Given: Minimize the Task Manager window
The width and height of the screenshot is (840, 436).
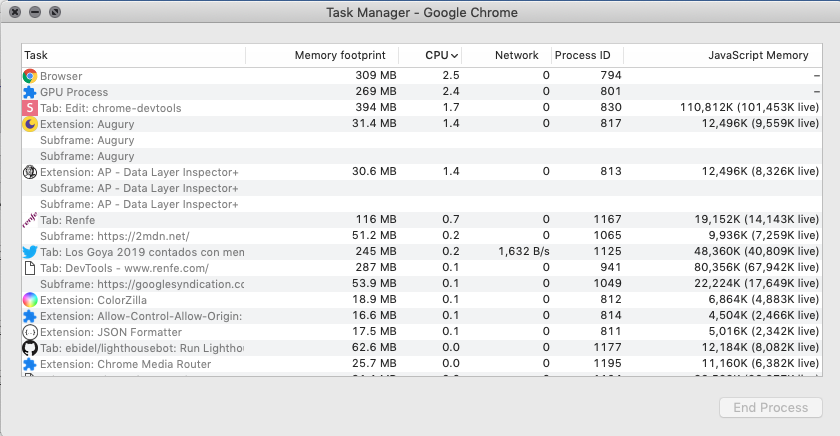Looking at the screenshot, I should (x=35, y=12).
